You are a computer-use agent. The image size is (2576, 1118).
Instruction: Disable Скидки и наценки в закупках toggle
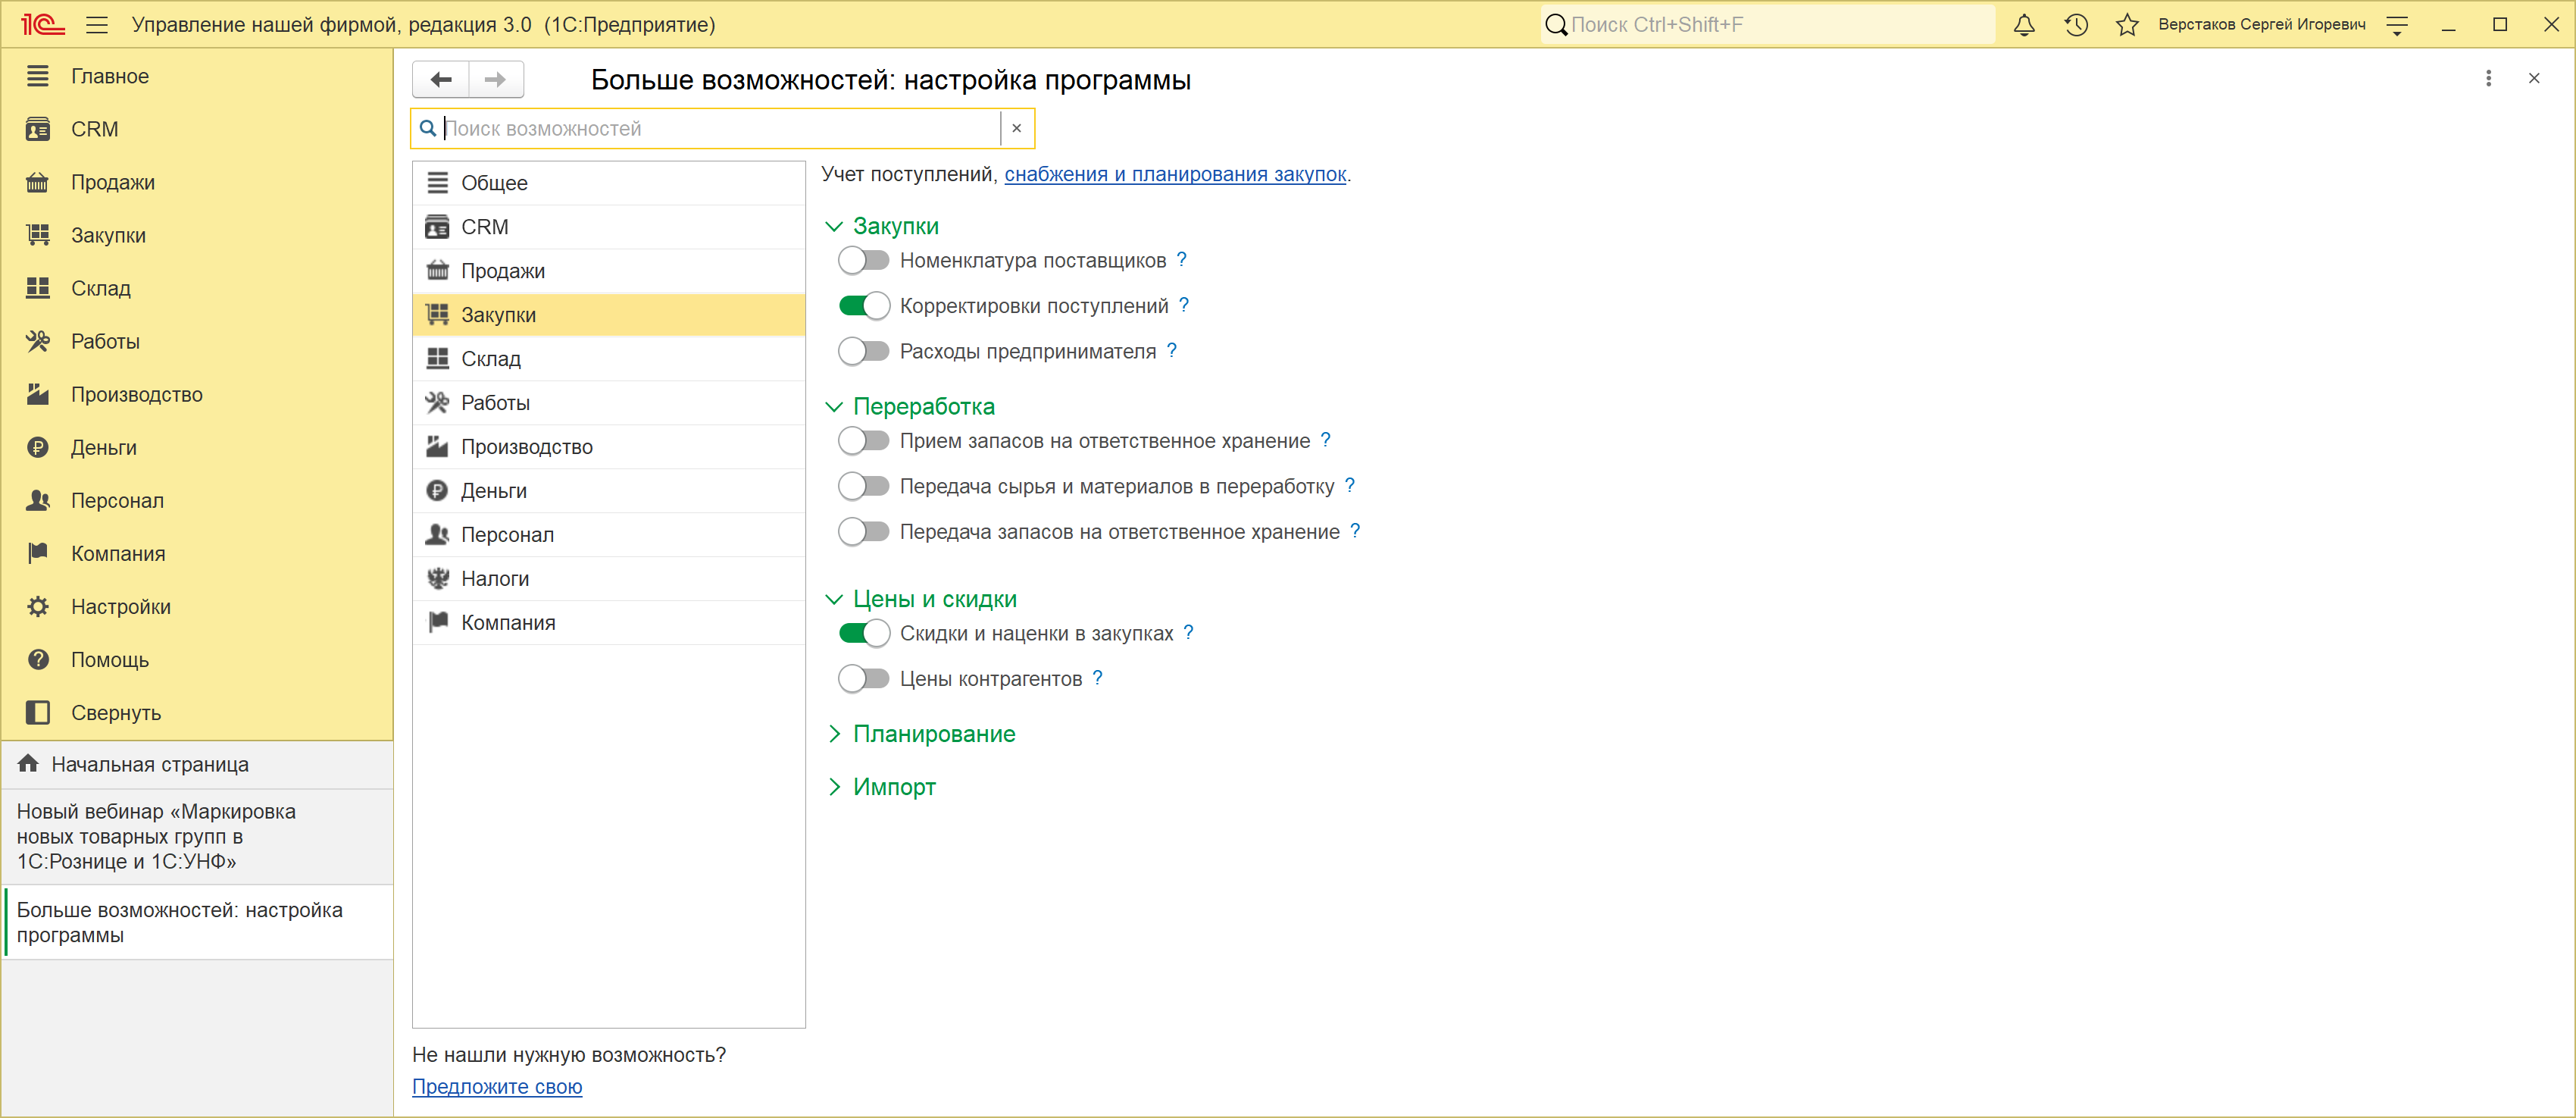click(863, 633)
